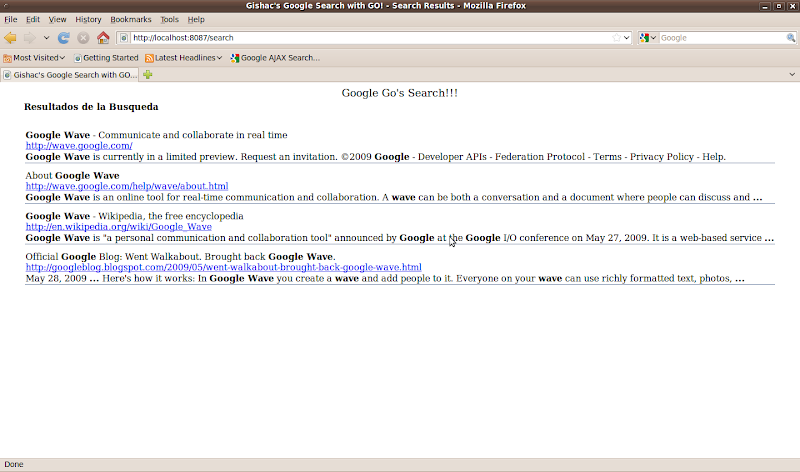Open the Getting Started bookmark

[x=106, y=58]
